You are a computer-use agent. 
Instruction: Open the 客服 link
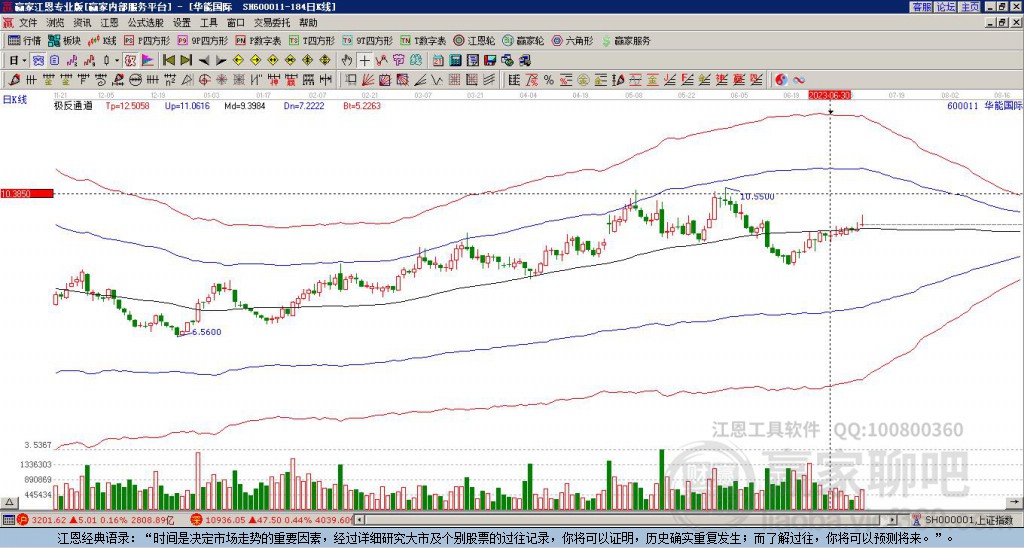coord(922,7)
